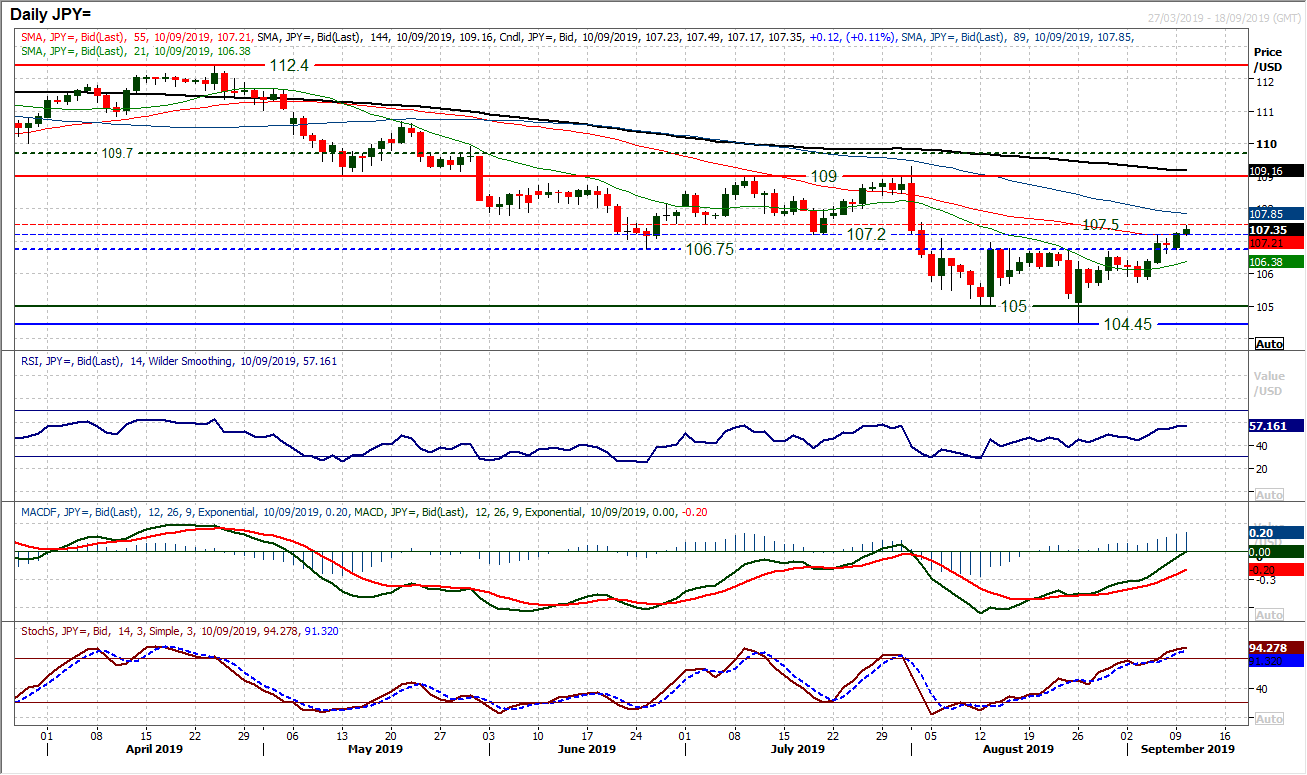Screen dimensions: 1307x775
Task: Click the 107.5 level label
Action: point(1100,224)
